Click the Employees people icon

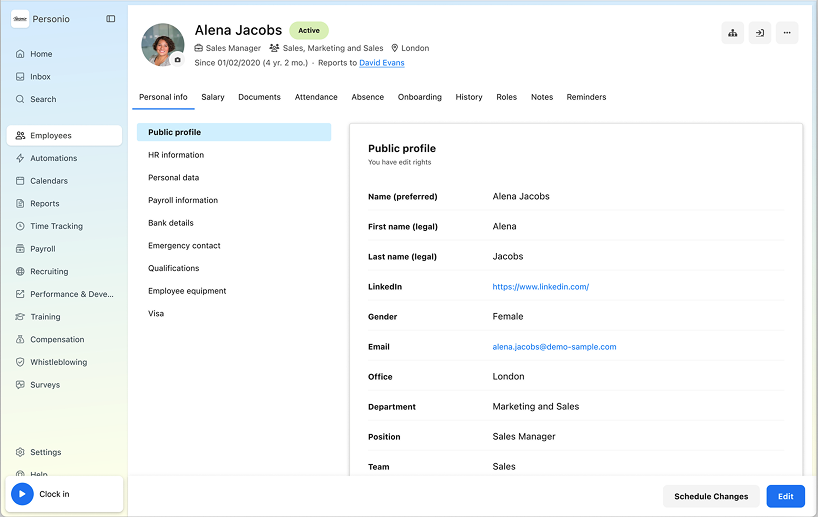(20, 136)
